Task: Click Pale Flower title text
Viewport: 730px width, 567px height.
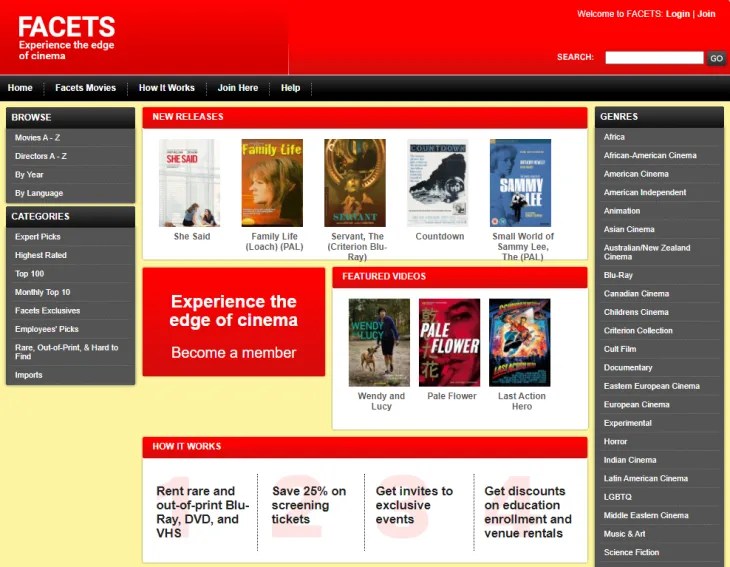Action: (452, 396)
